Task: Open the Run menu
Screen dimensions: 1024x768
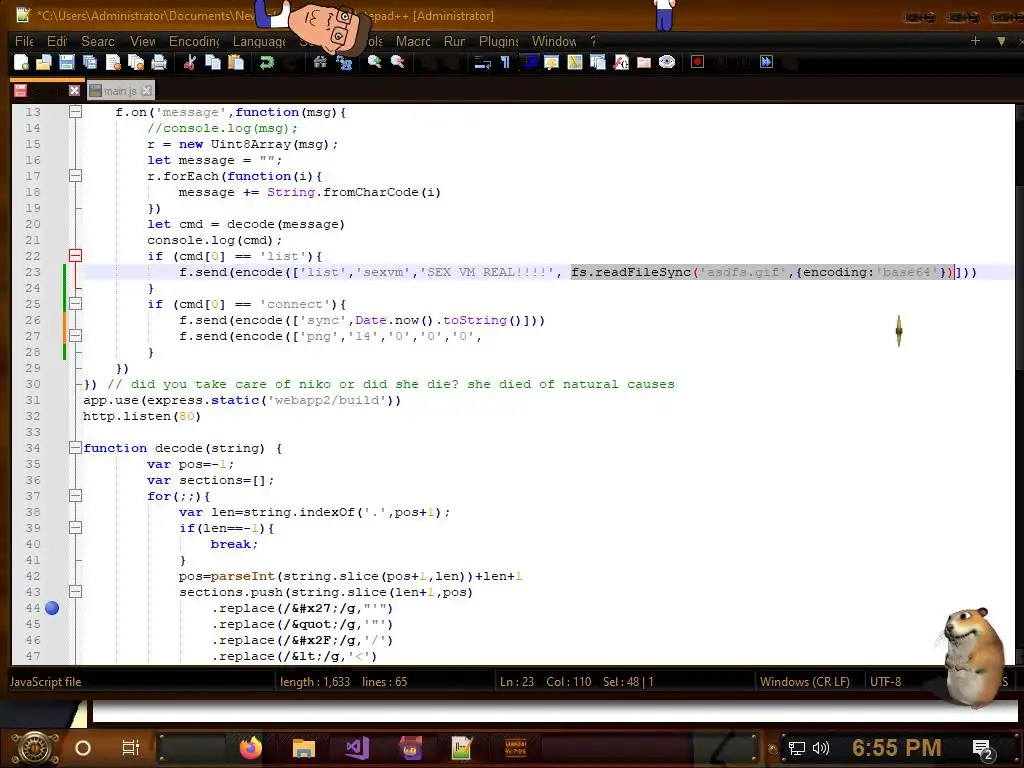Action: 455,41
